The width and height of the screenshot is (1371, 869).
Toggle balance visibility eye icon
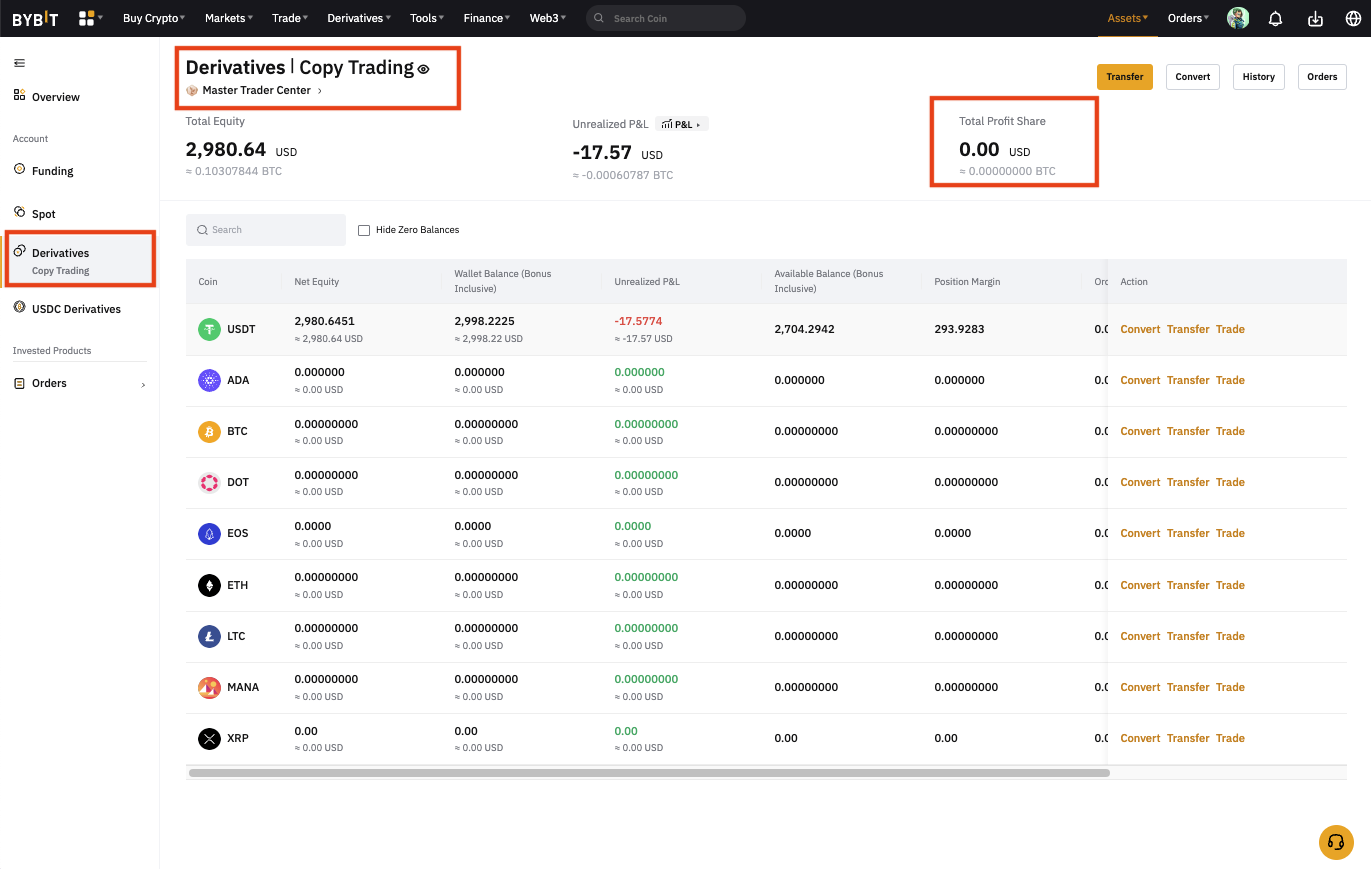423,69
